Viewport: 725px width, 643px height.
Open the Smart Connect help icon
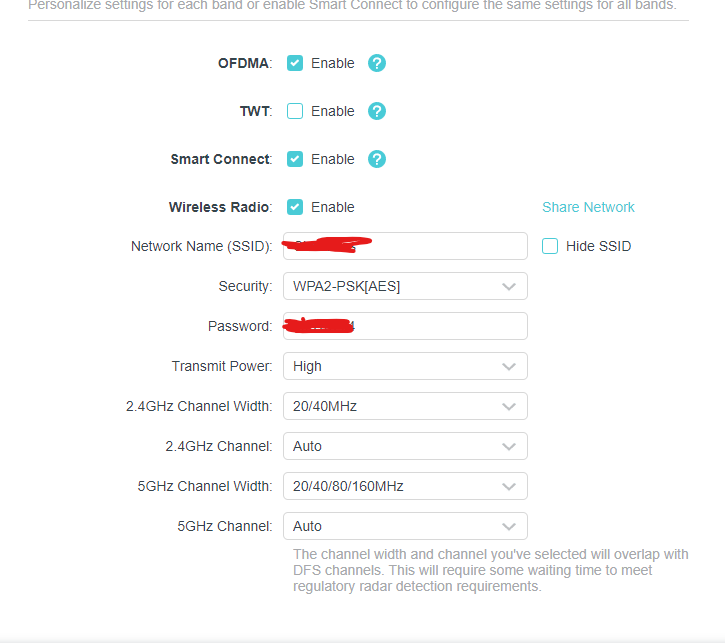[x=376, y=159]
